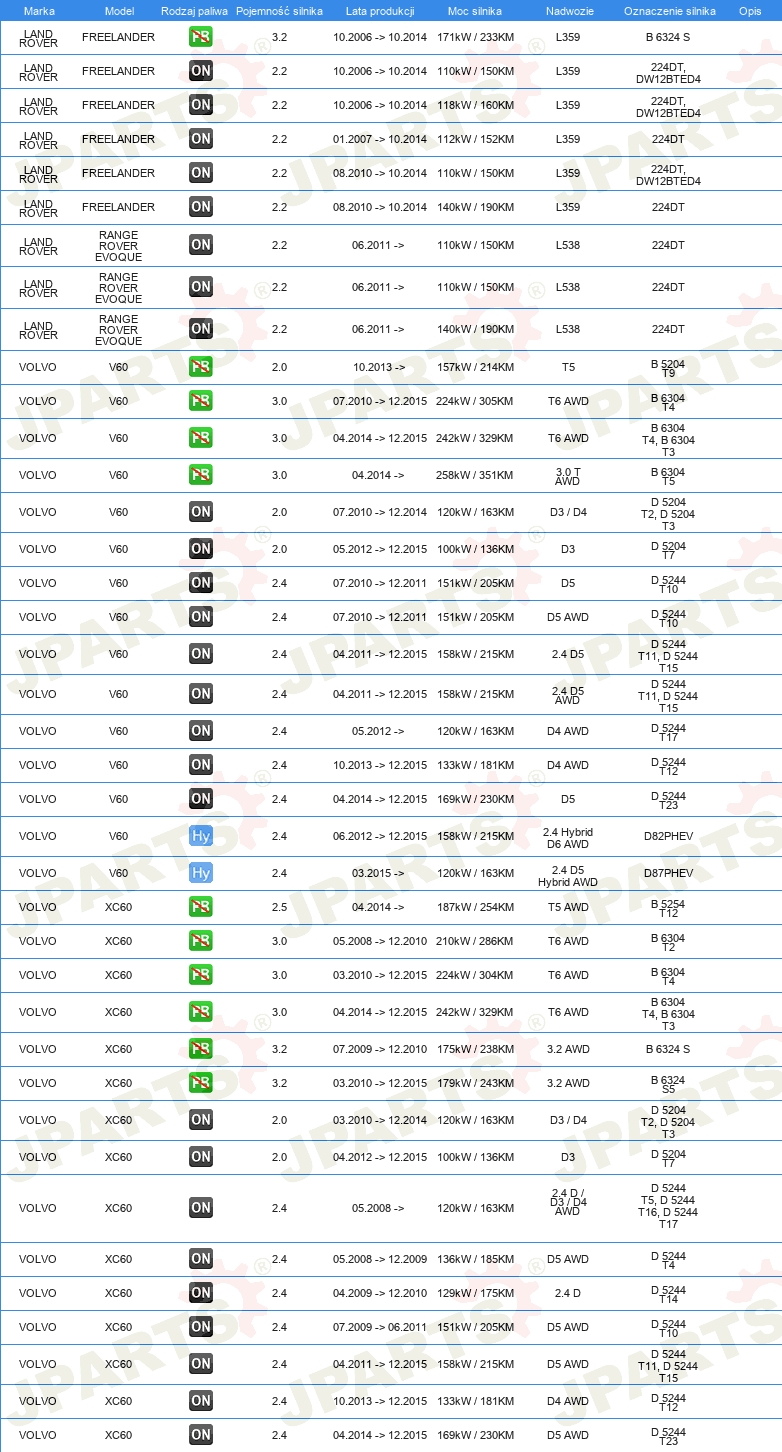Click the petrol PB icon for Freelander 3.2

coord(201,37)
